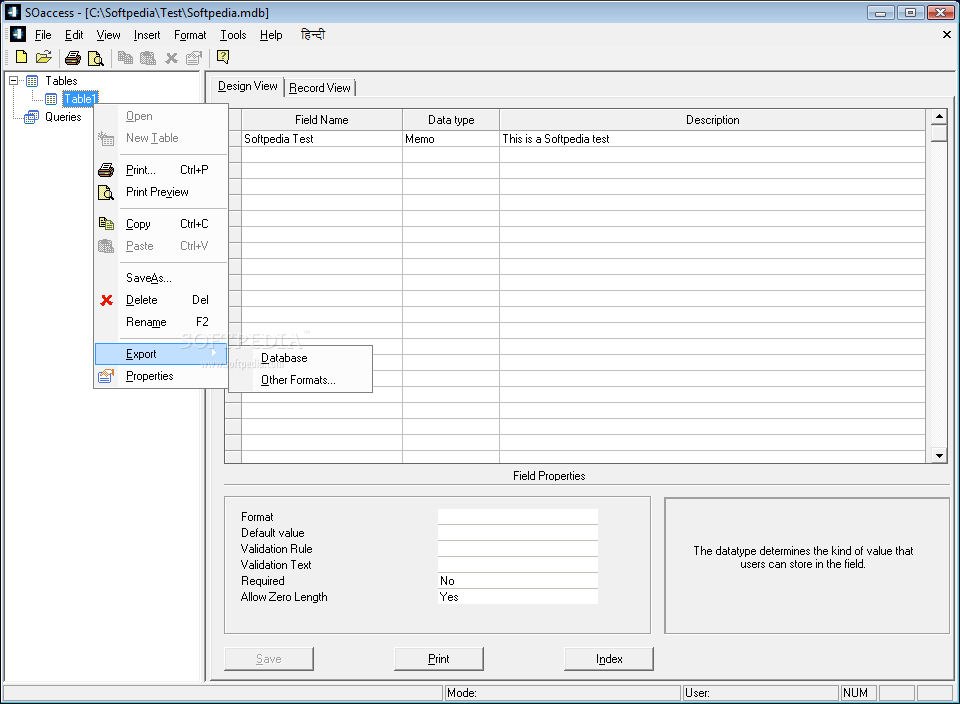
Task: Click the Required field showing No
Action: click(x=518, y=580)
